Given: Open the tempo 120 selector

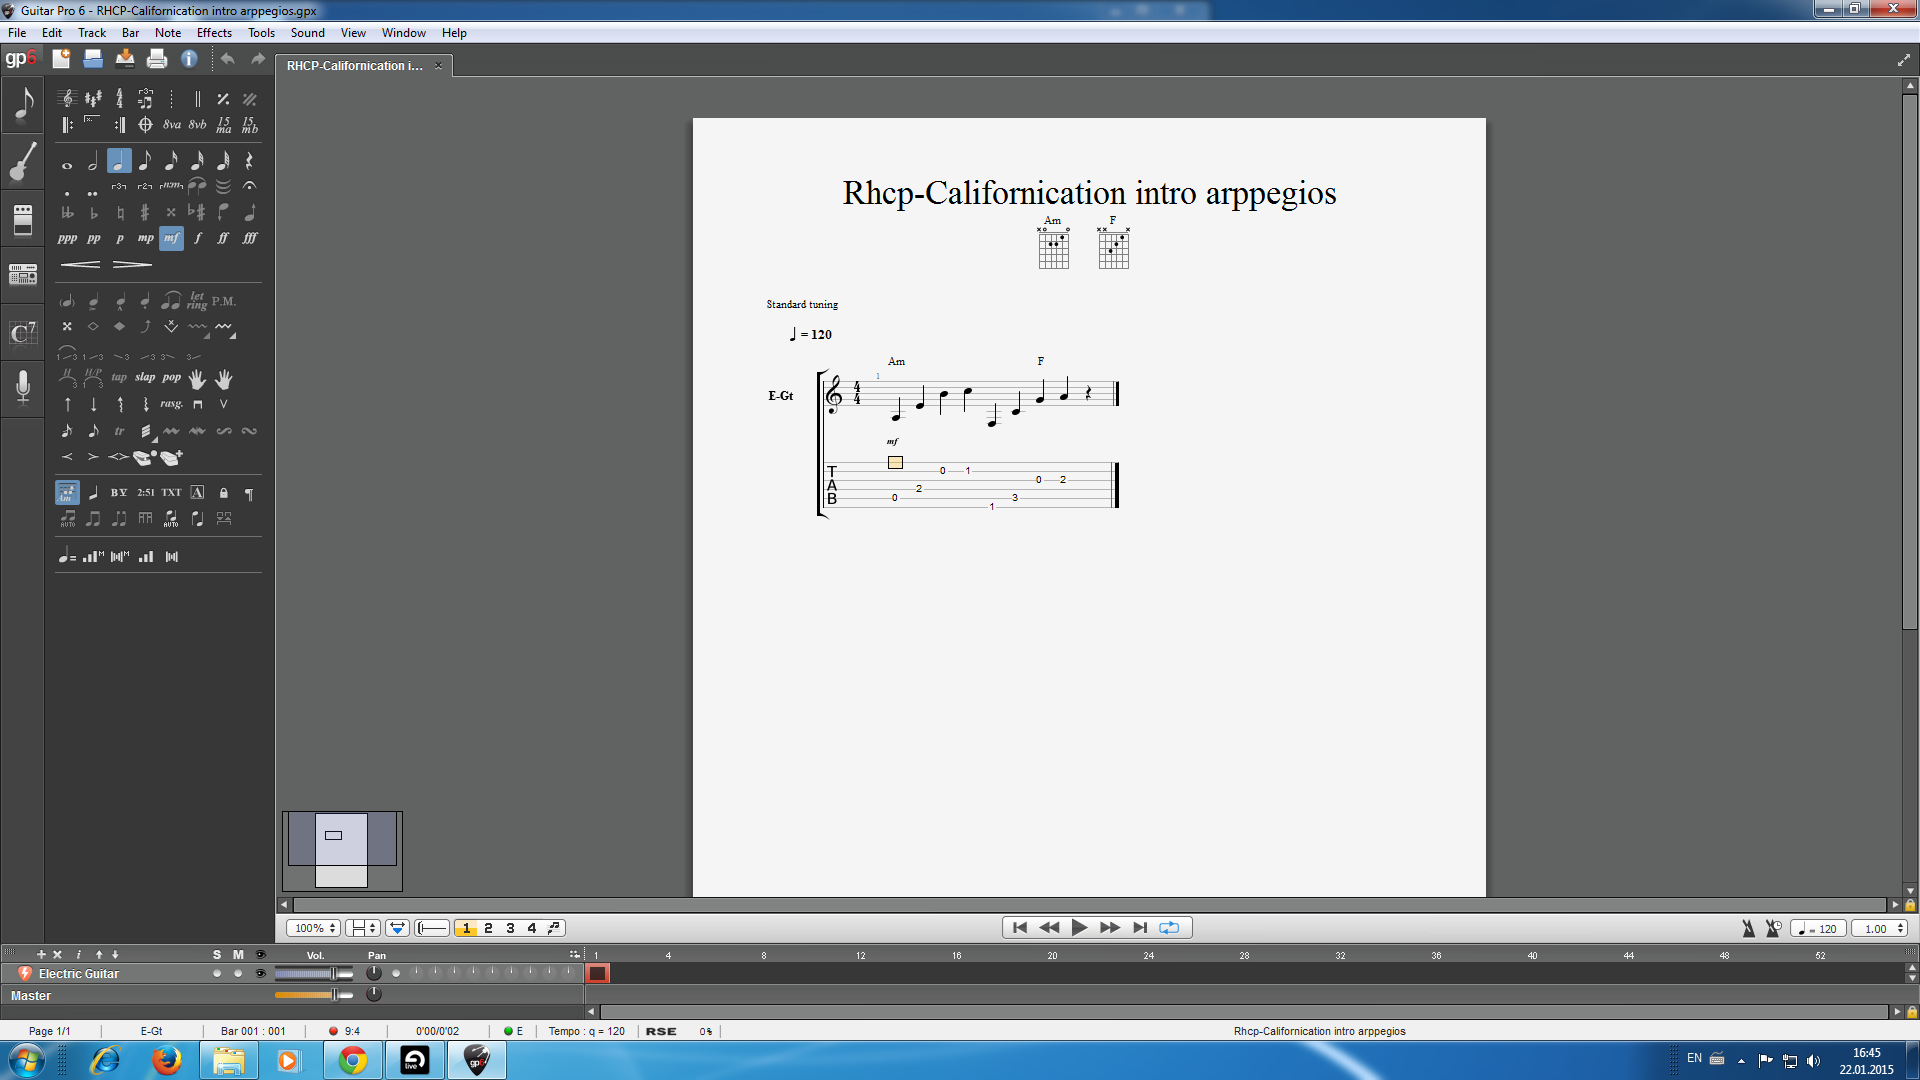Looking at the screenshot, I should pyautogui.click(x=1818, y=929).
